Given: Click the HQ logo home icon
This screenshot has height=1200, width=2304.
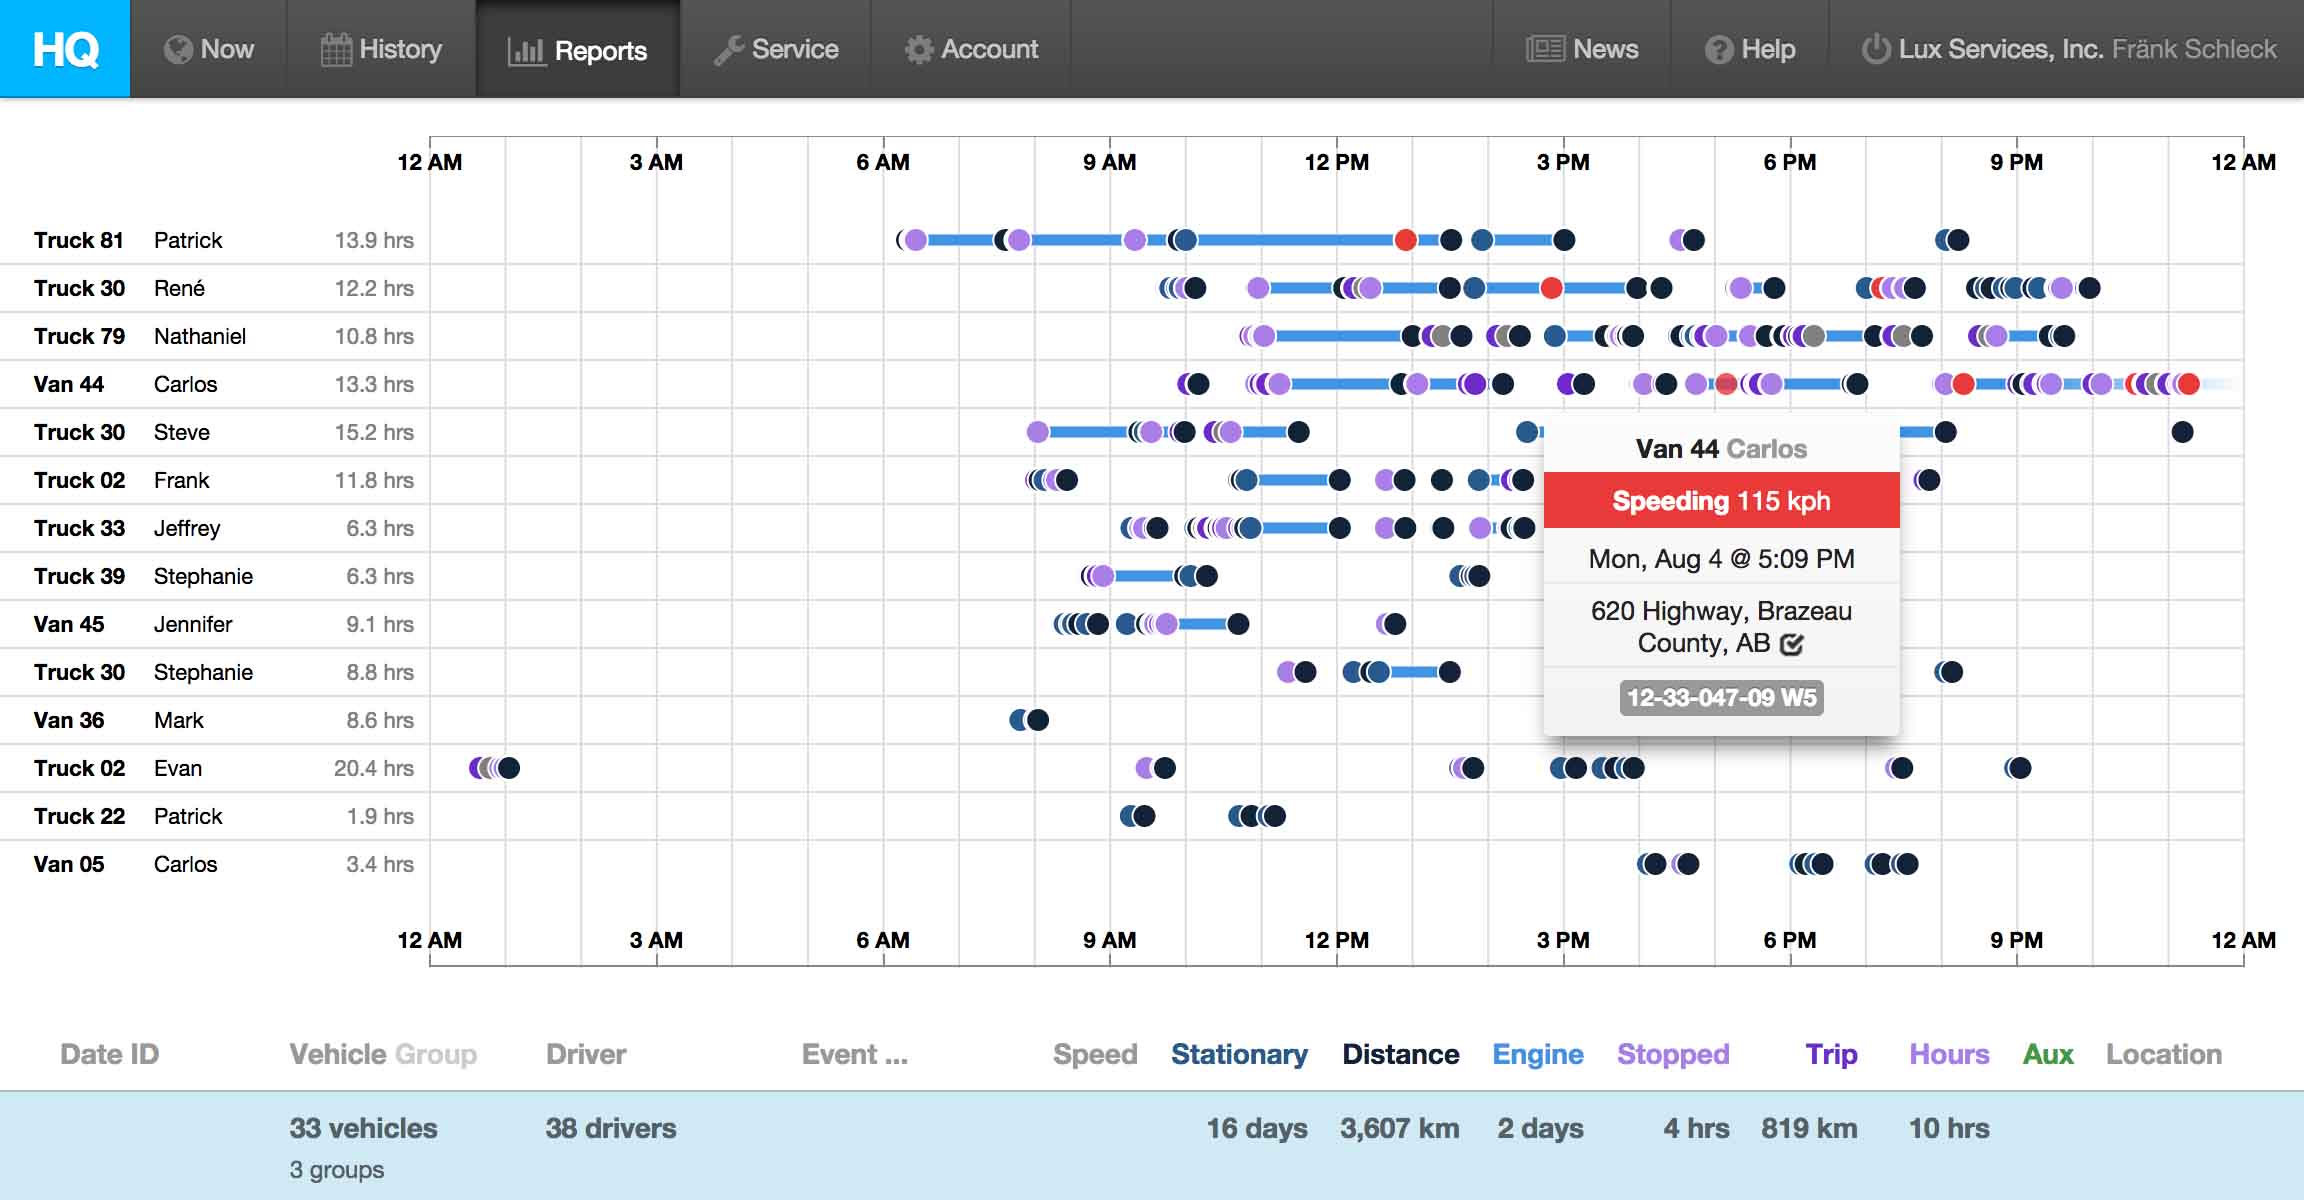Looking at the screenshot, I should tap(65, 49).
